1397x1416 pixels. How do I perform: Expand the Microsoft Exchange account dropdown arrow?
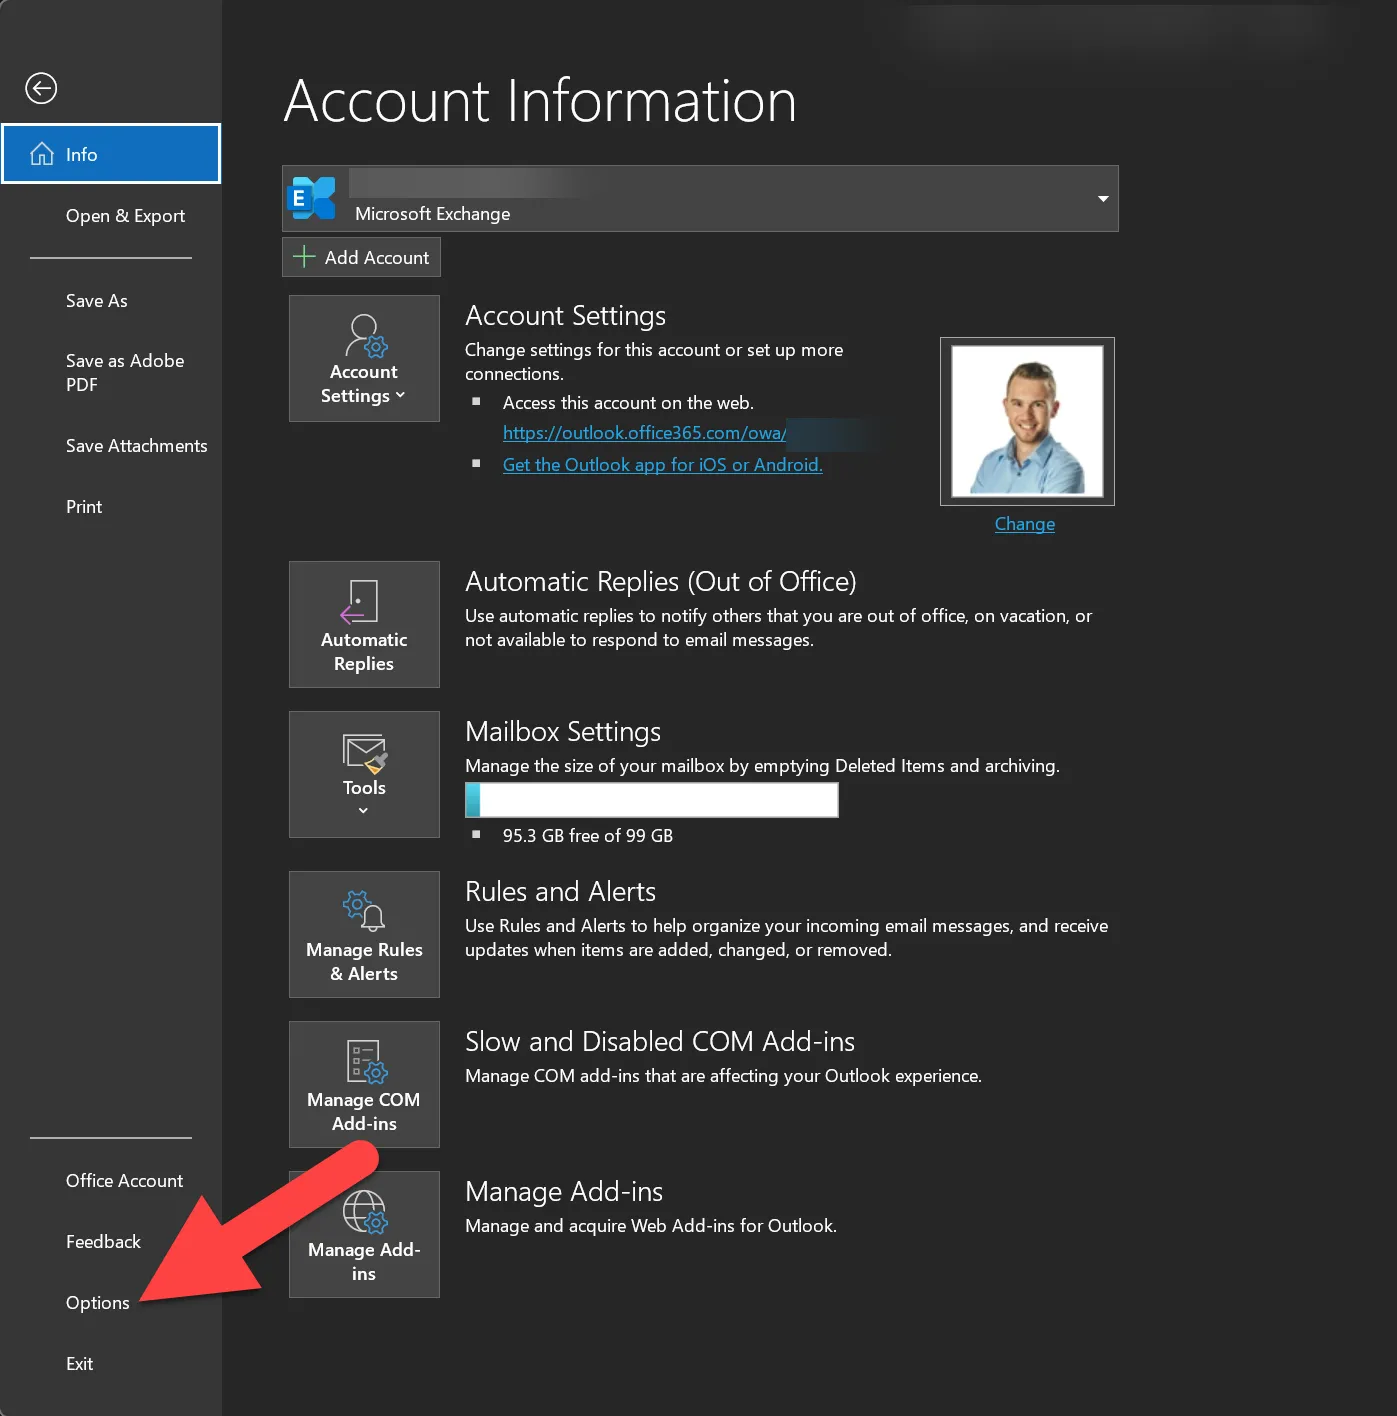[x=1103, y=198]
